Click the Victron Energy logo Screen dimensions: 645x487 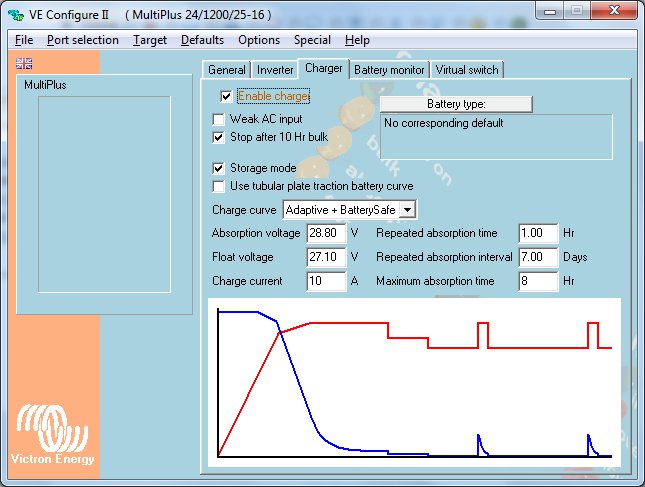coord(52,434)
